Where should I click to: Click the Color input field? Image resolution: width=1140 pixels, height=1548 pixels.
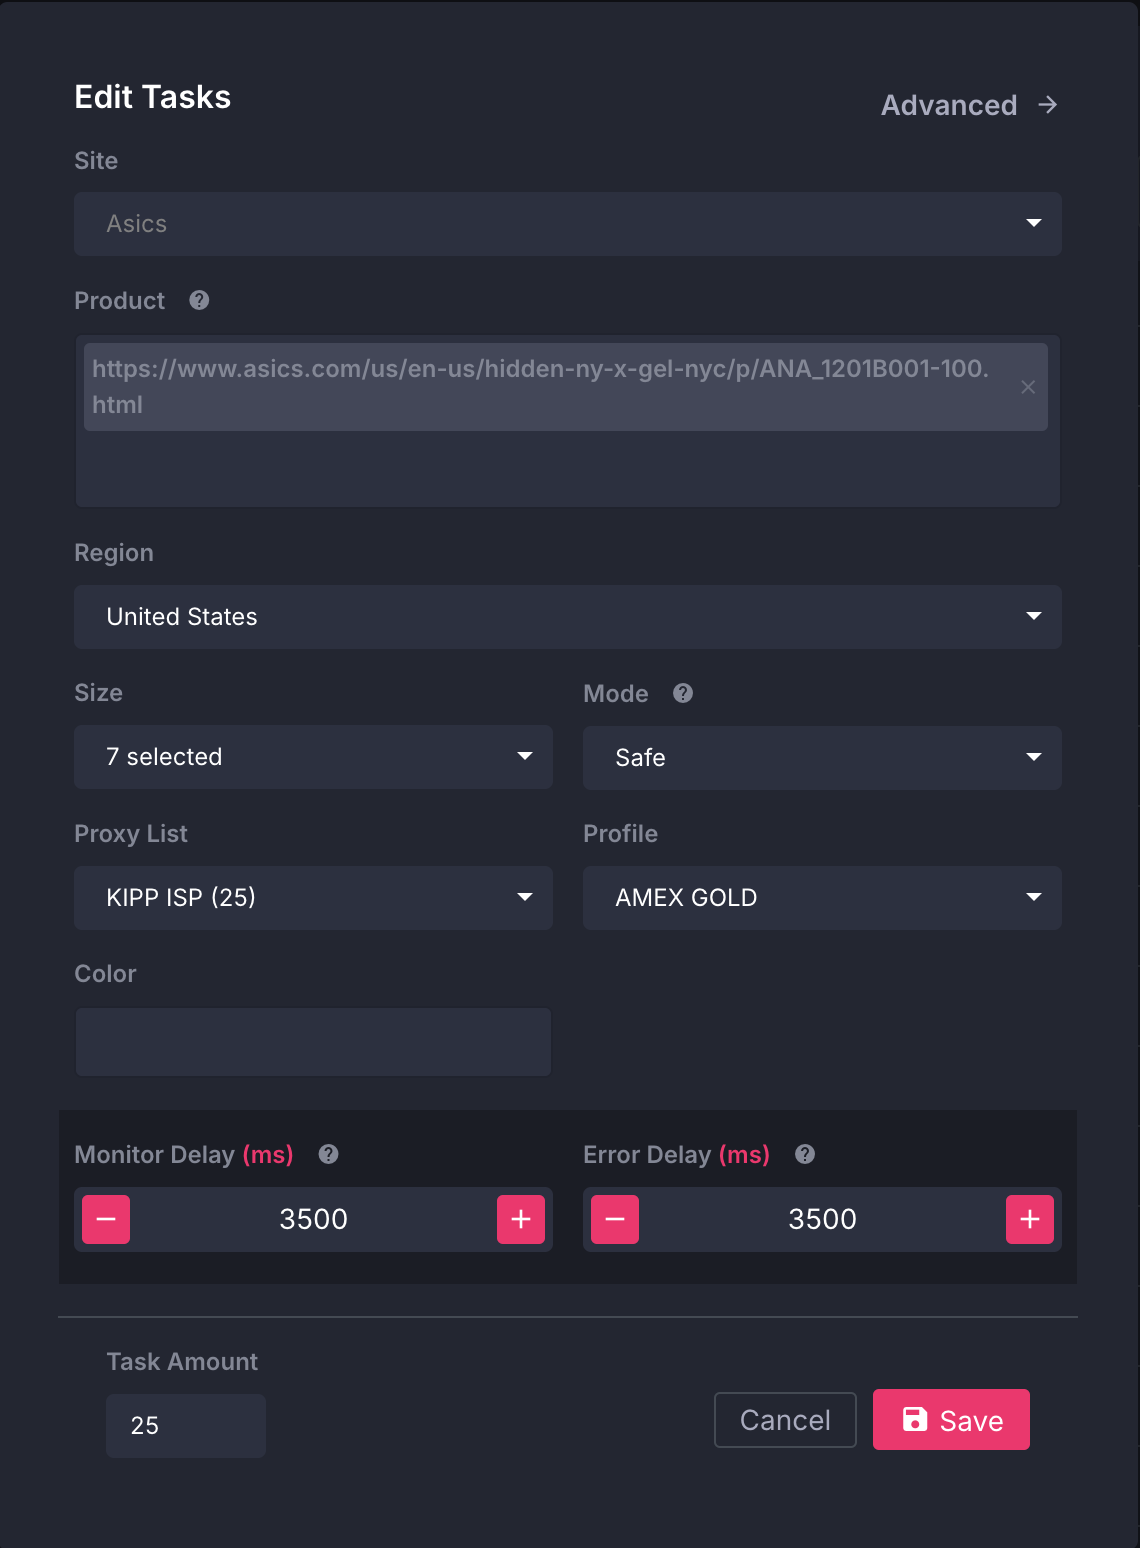pyautogui.click(x=313, y=1042)
